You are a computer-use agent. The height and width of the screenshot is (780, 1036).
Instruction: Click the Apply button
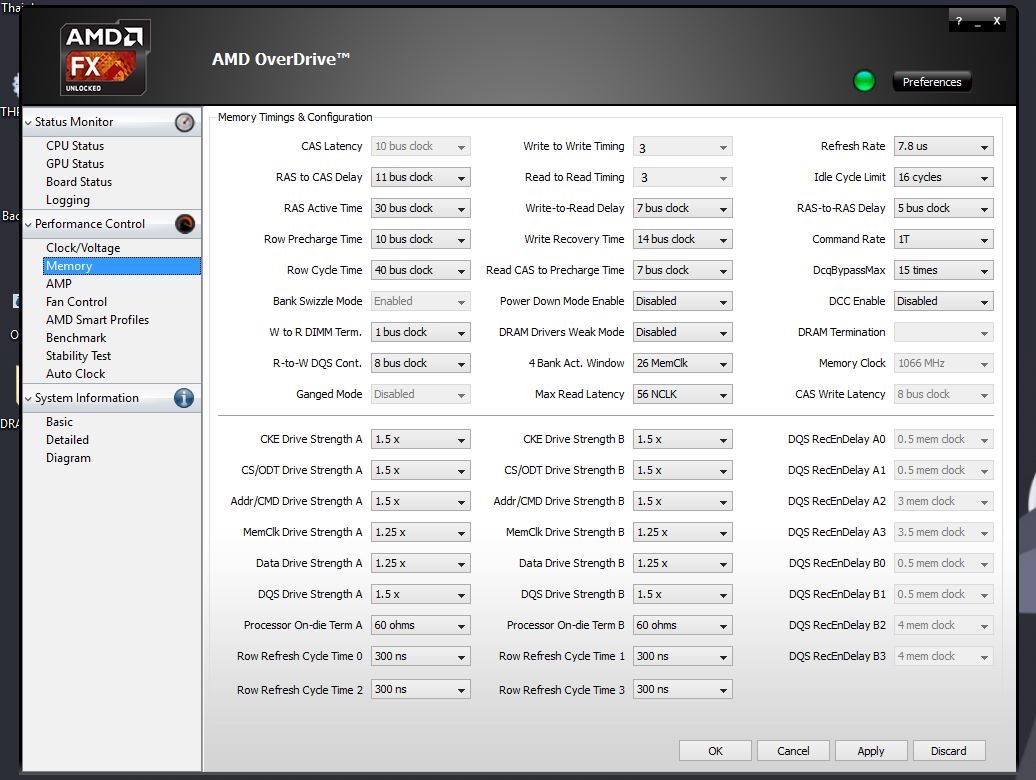tap(871, 751)
